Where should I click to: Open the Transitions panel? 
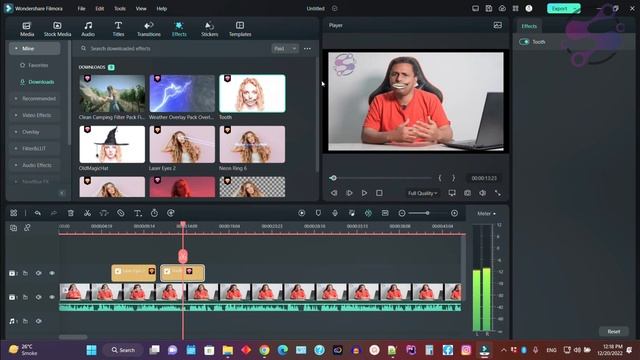click(149, 29)
